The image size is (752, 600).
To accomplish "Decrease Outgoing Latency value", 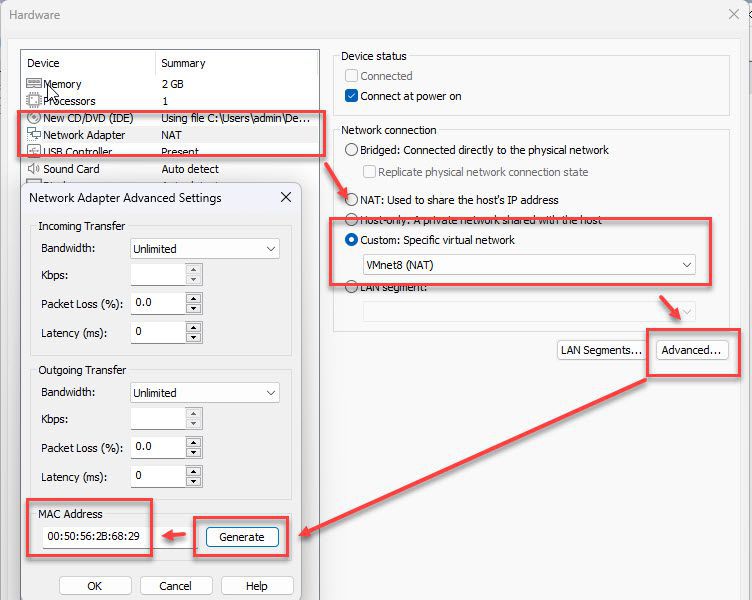I will pos(194,481).
